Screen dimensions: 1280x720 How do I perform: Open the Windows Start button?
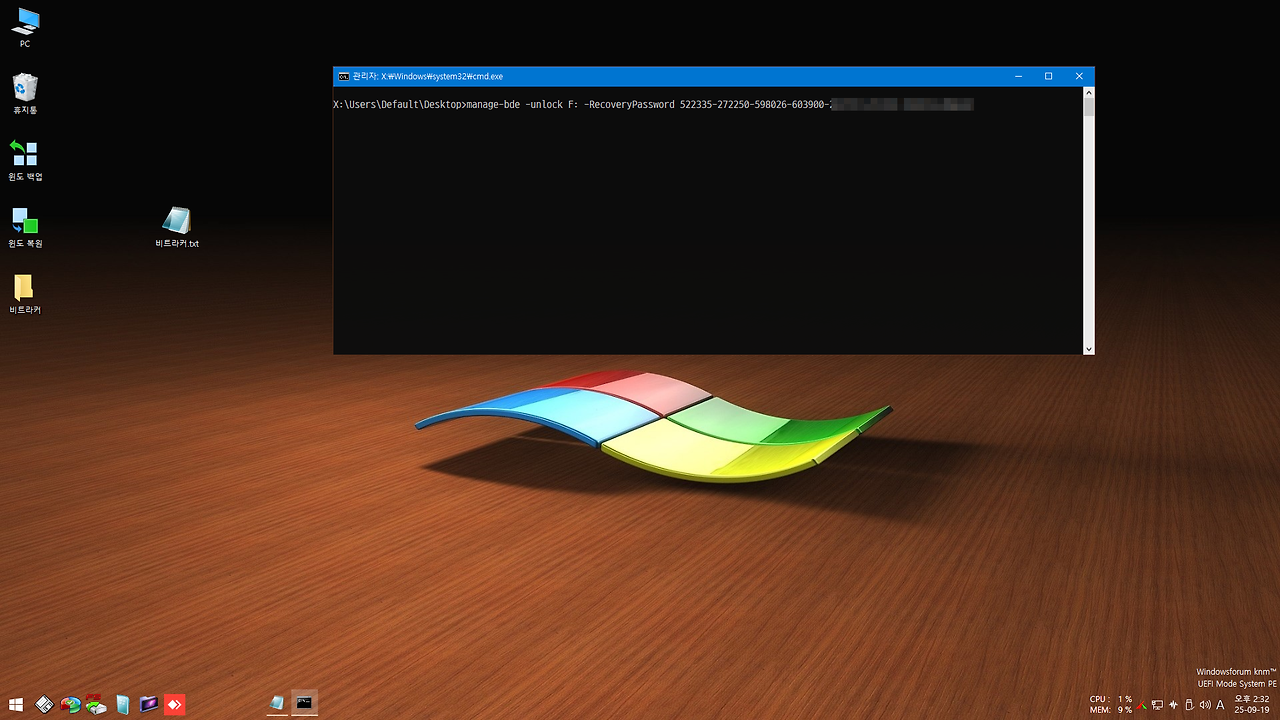pyautogui.click(x=16, y=704)
